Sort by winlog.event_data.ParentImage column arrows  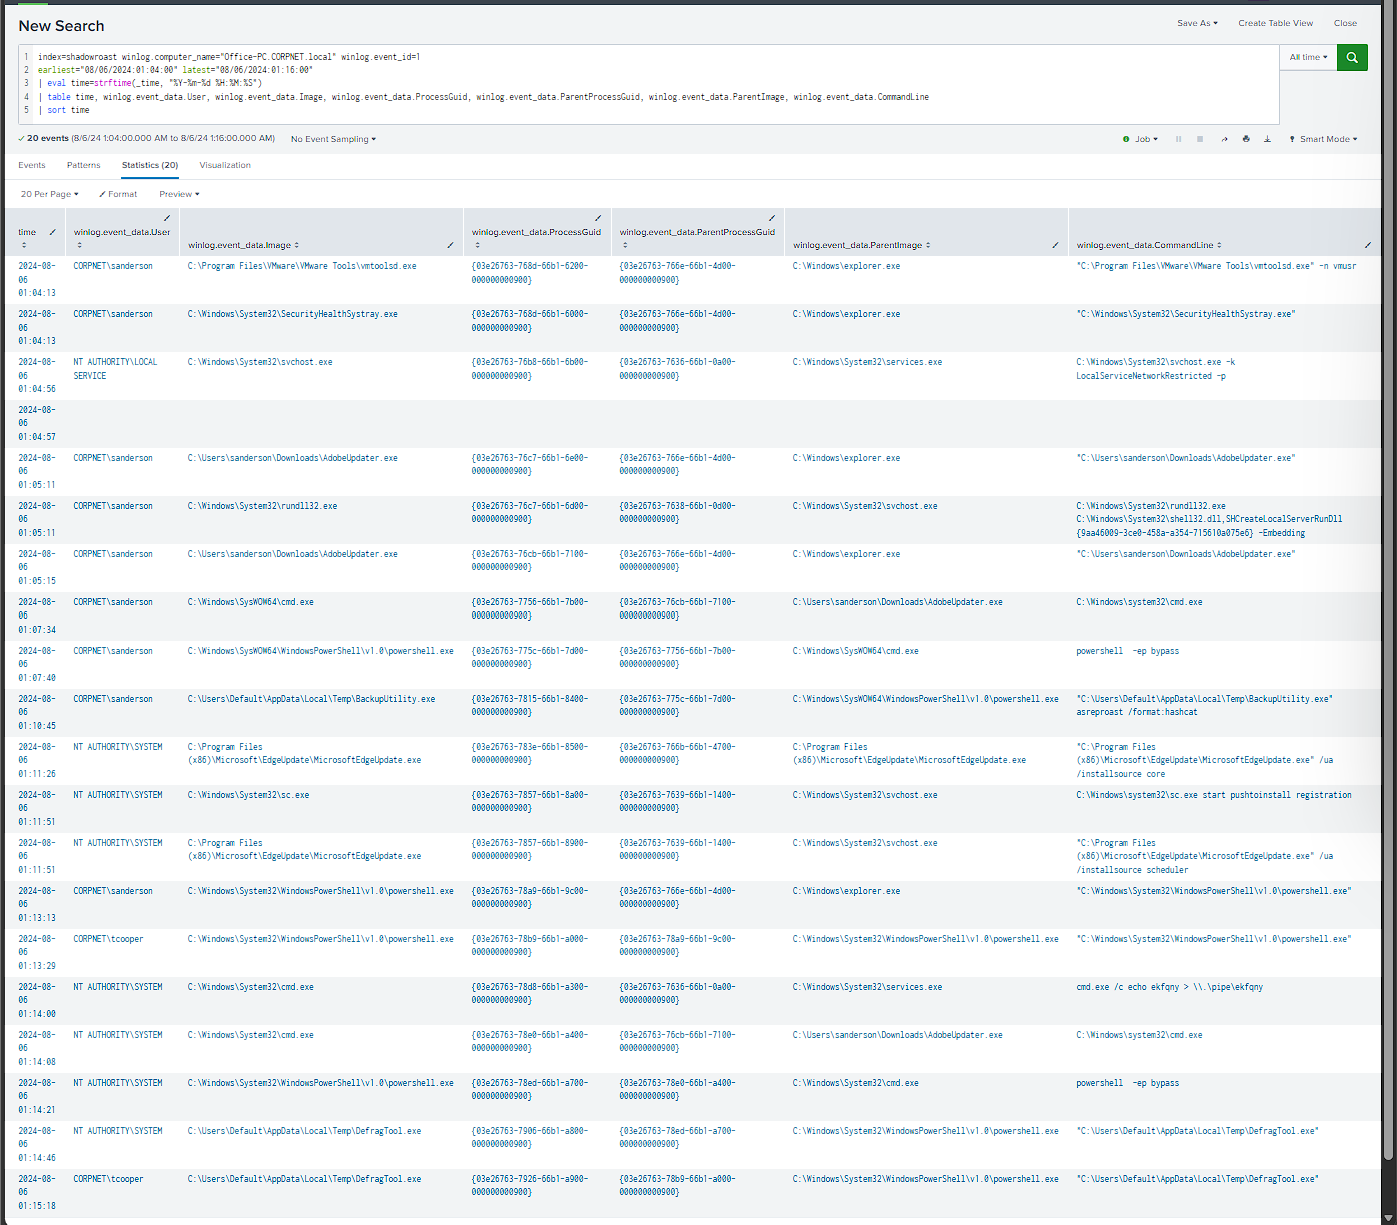point(928,245)
